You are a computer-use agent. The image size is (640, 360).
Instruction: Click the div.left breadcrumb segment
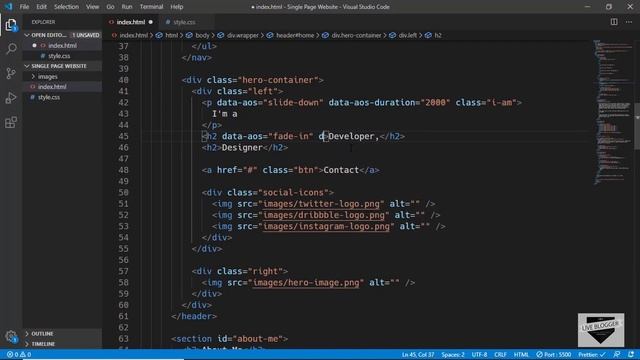407,36
